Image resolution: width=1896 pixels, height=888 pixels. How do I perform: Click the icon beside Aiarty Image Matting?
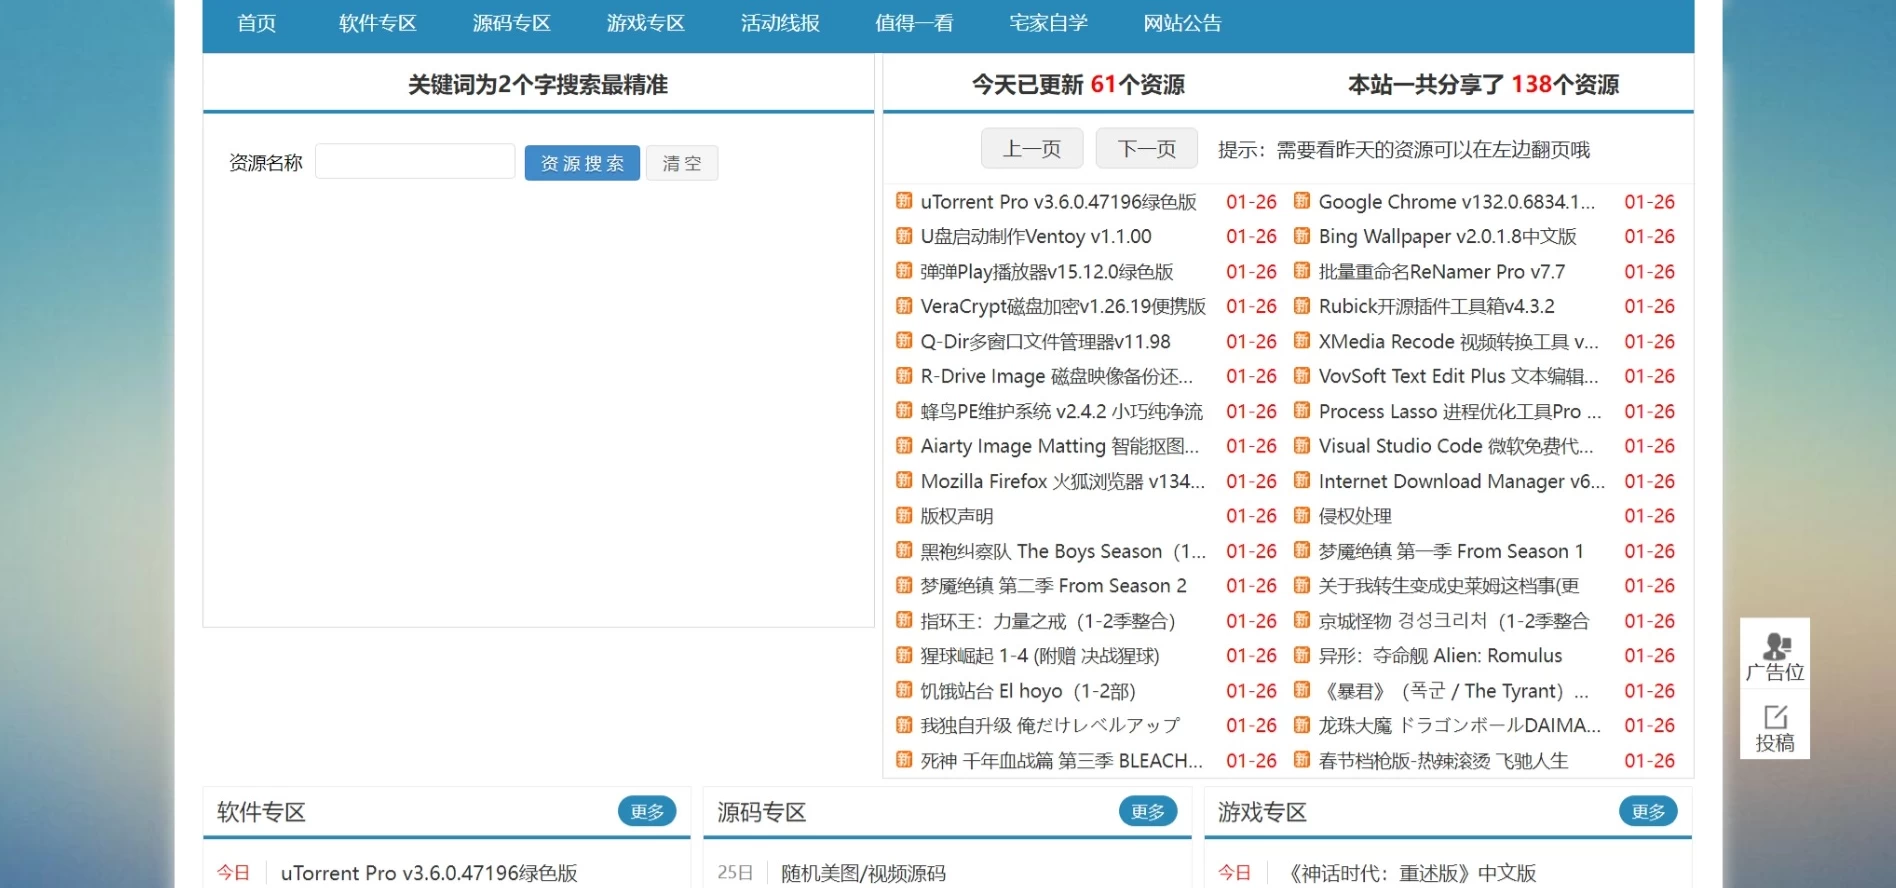tap(904, 446)
